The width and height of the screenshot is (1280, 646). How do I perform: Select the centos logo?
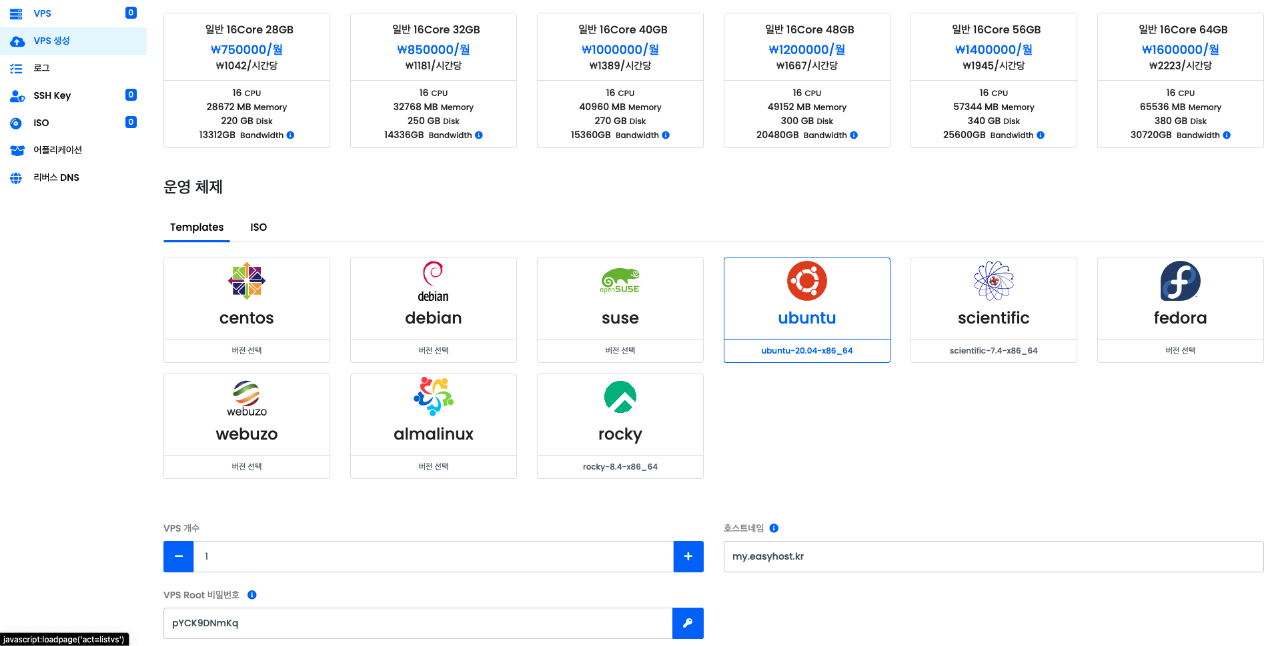click(x=246, y=282)
